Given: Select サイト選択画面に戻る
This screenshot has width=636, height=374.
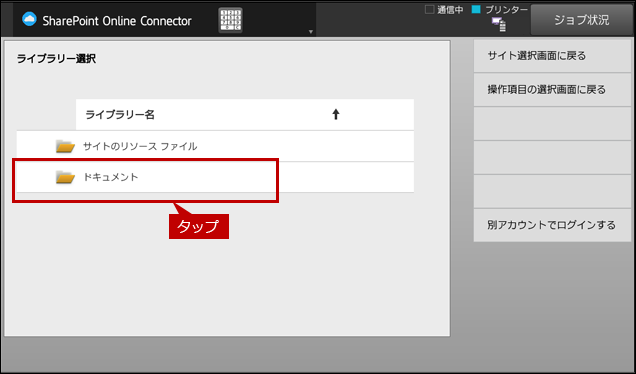Looking at the screenshot, I should click(552, 56).
